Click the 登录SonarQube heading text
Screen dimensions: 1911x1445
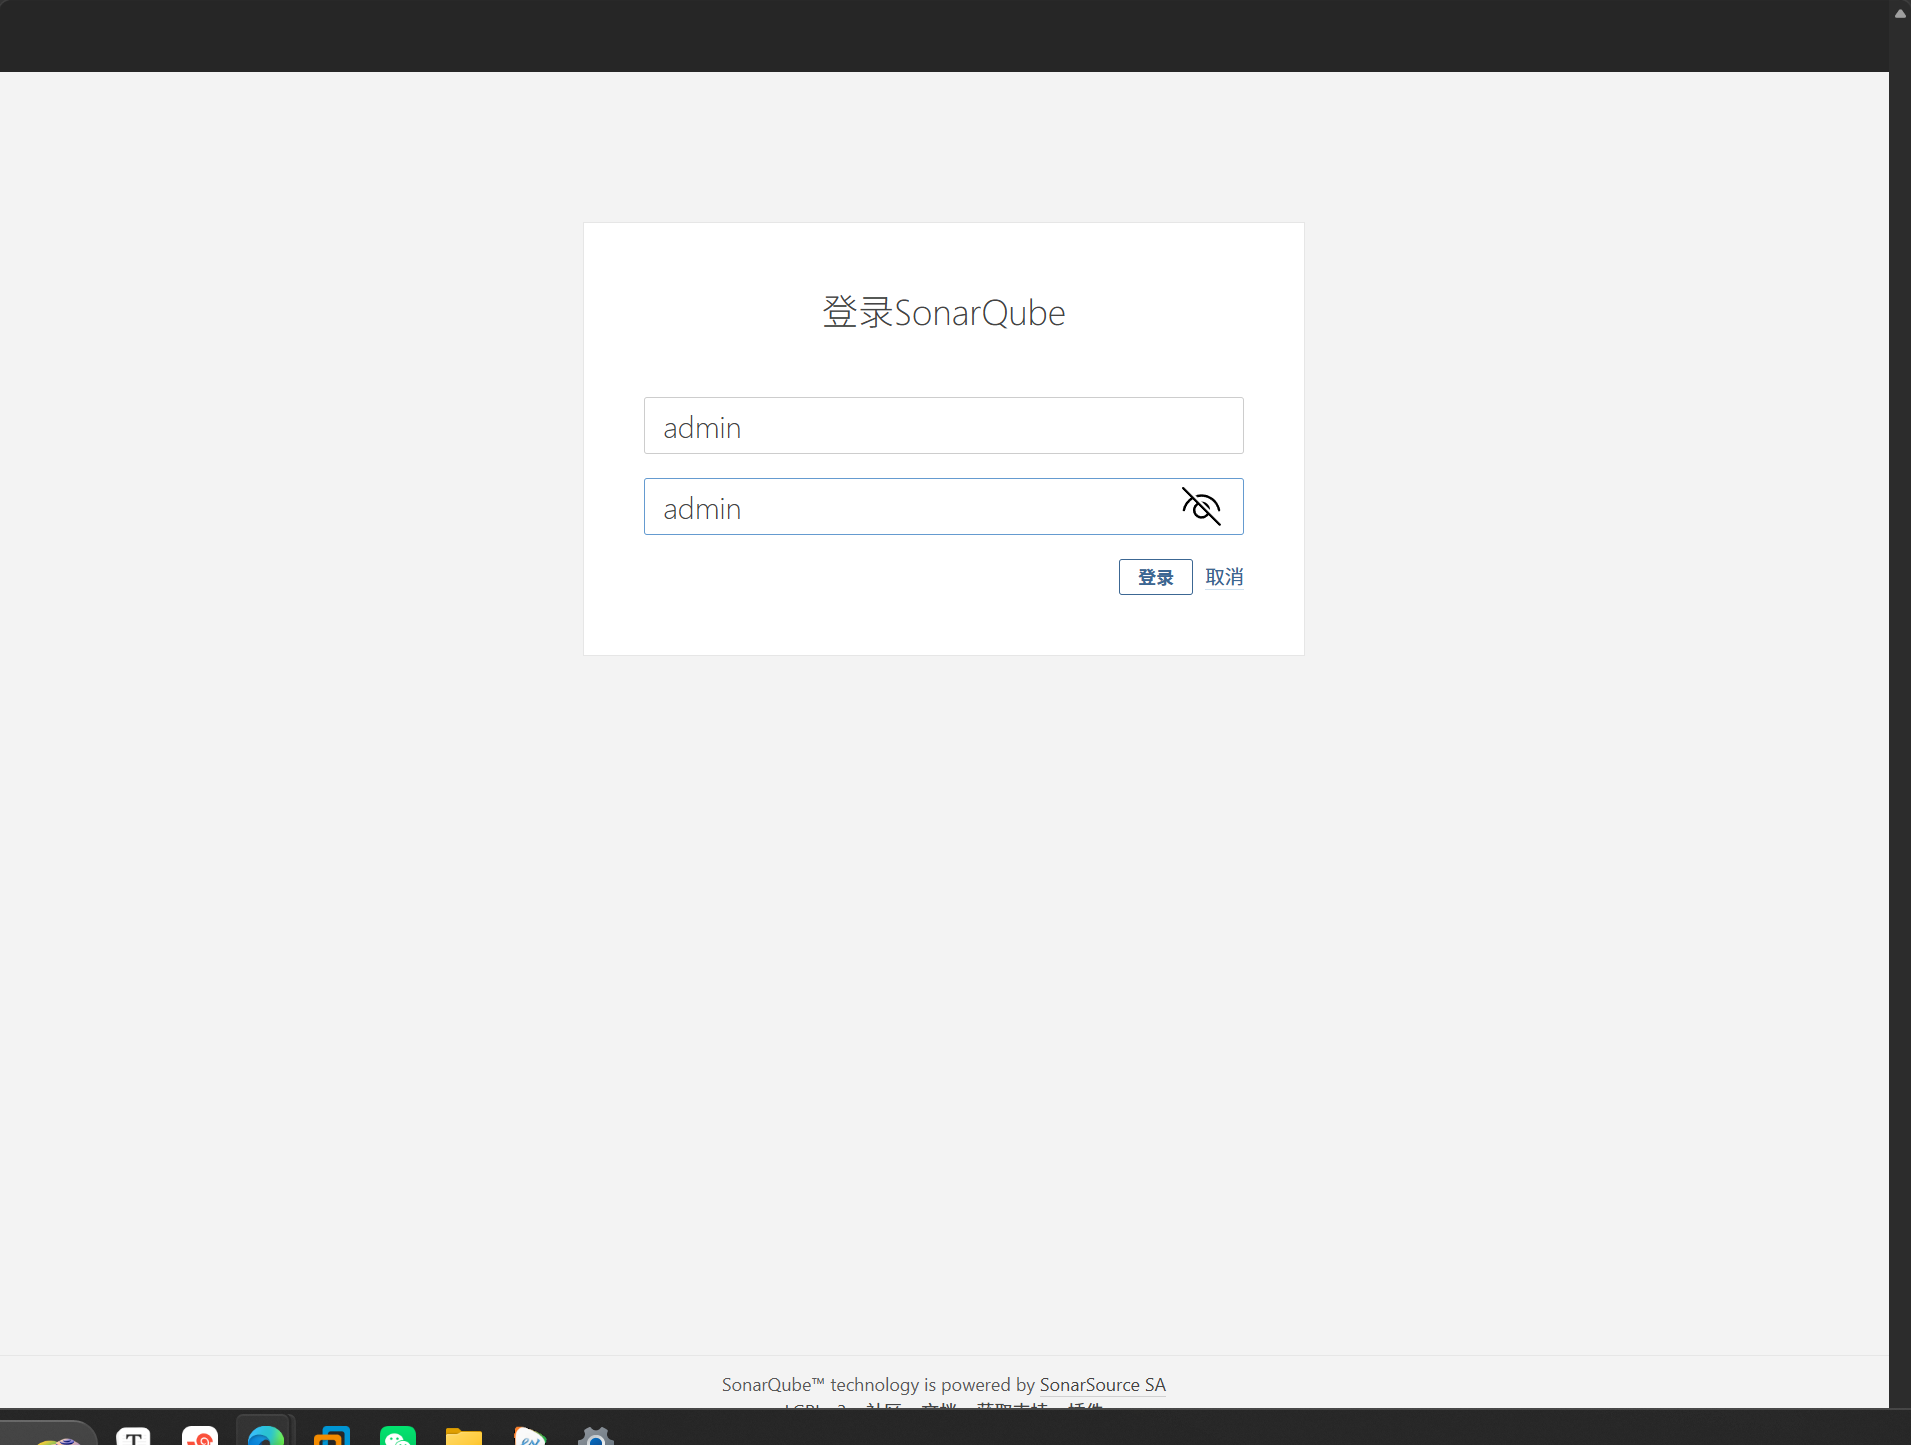point(943,313)
